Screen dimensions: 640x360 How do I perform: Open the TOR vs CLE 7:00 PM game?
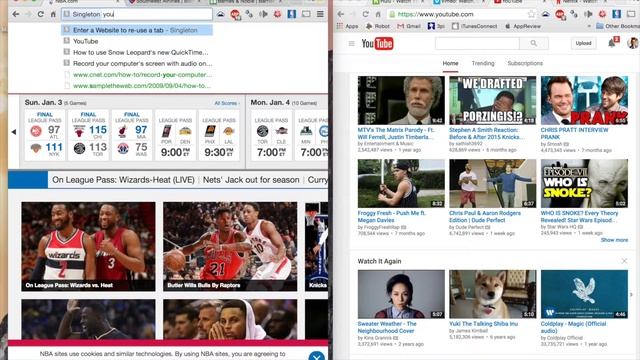click(271, 135)
